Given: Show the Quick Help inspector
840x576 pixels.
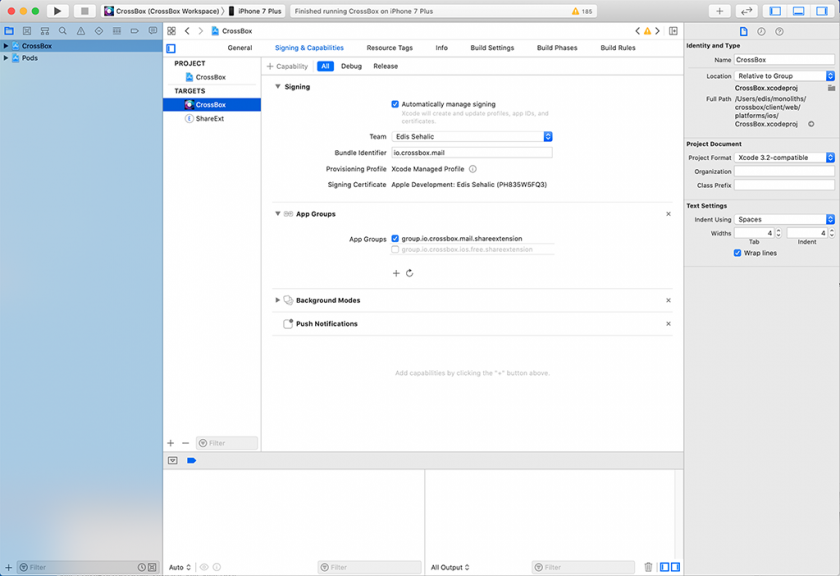Looking at the screenshot, I should click(x=779, y=31).
